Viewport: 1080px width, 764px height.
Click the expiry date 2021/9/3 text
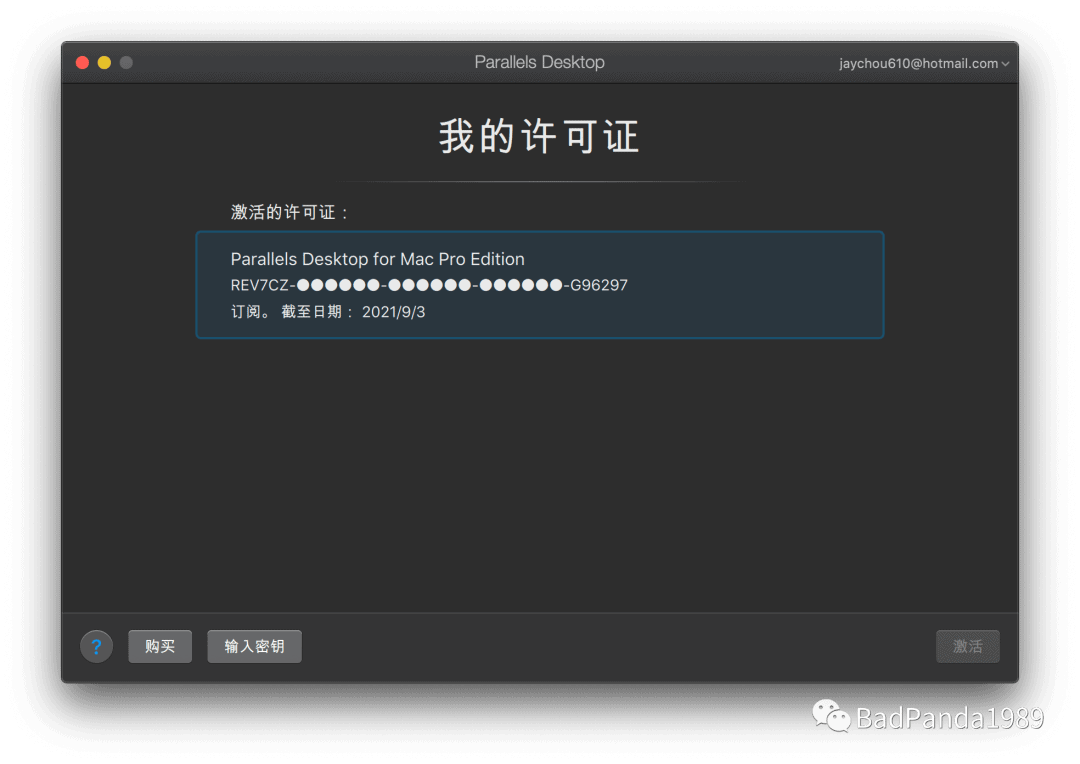[x=393, y=312]
